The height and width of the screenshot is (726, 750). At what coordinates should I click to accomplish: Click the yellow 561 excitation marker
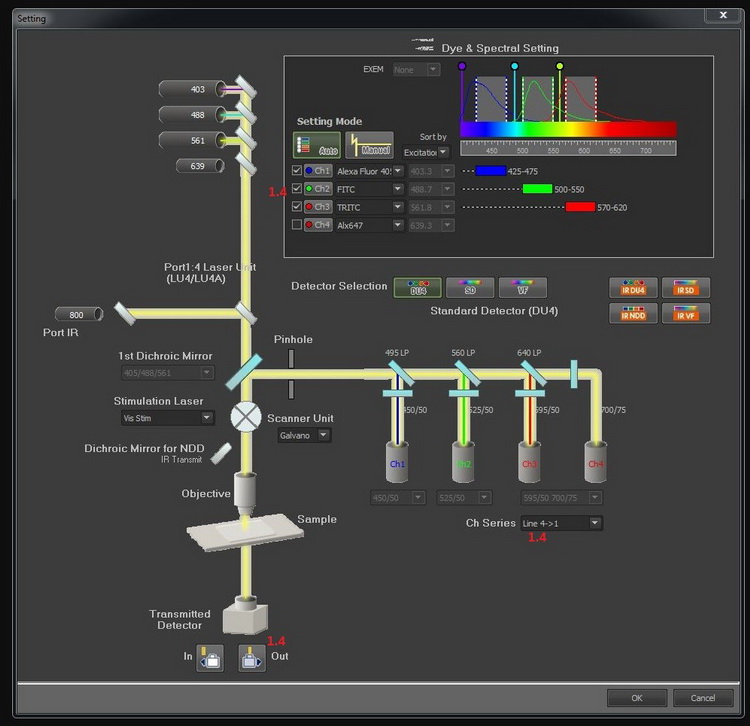560,66
